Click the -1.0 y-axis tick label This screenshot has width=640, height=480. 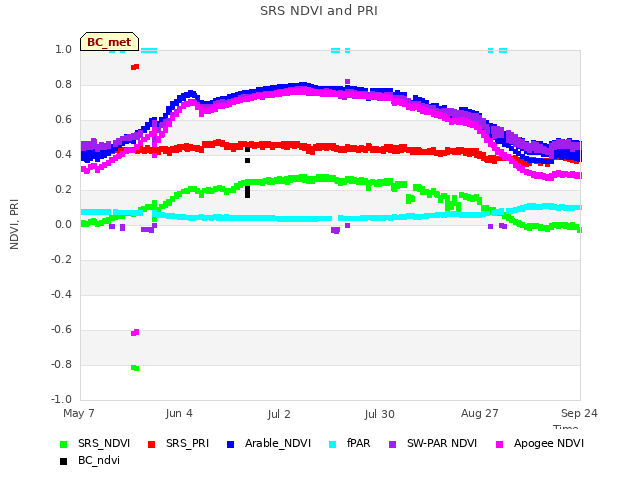[x=61, y=399]
